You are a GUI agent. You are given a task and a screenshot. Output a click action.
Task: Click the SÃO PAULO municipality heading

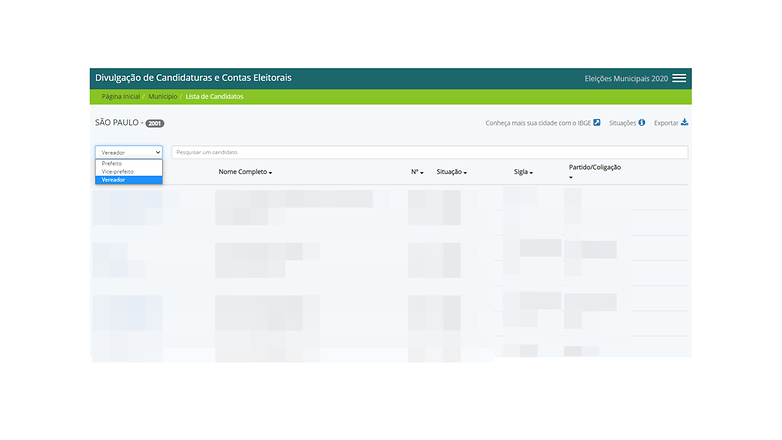117,123
